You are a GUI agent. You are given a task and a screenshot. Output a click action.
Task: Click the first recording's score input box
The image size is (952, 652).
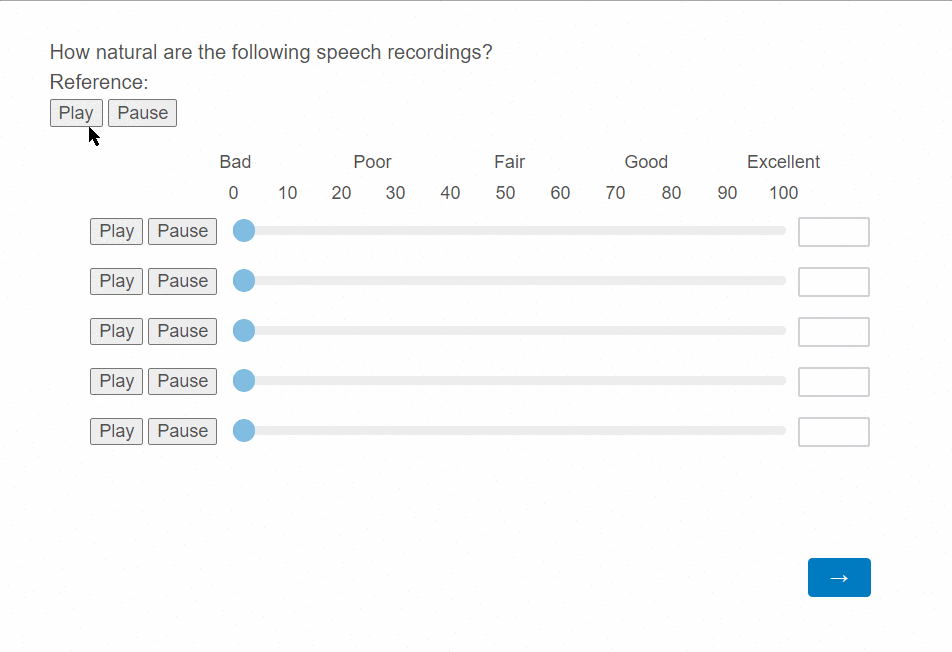tap(834, 232)
